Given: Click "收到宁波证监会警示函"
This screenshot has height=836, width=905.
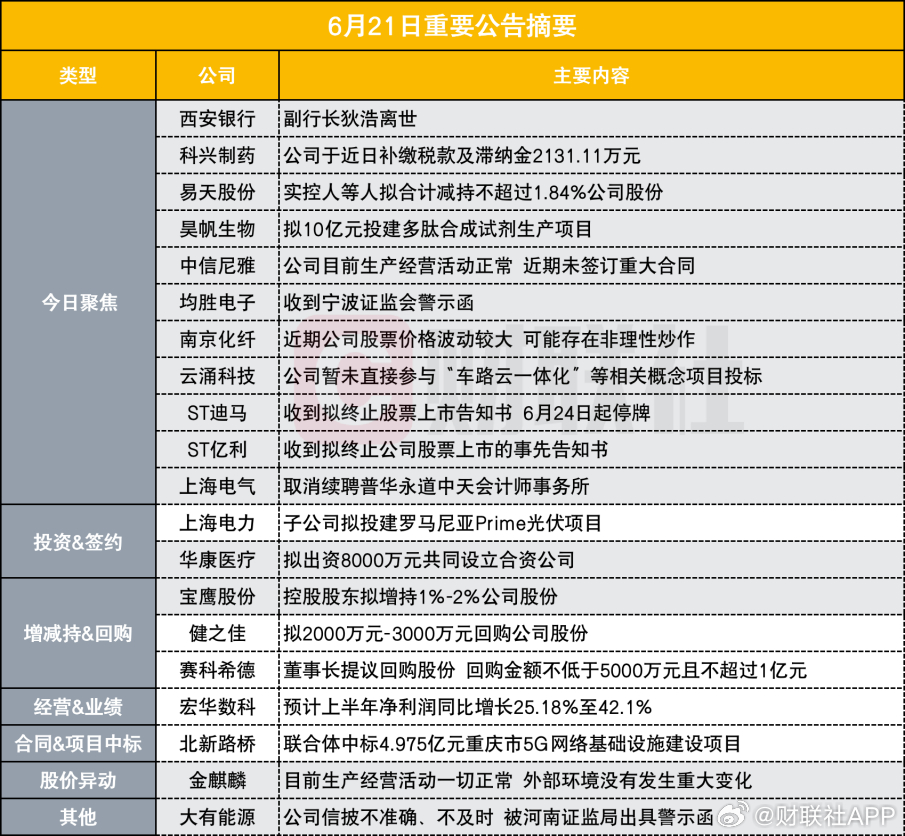Looking at the screenshot, I should (x=379, y=303).
